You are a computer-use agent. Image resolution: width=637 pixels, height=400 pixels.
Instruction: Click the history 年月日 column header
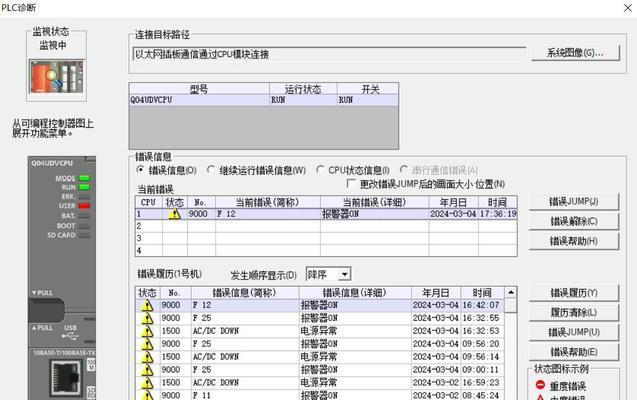436,293
